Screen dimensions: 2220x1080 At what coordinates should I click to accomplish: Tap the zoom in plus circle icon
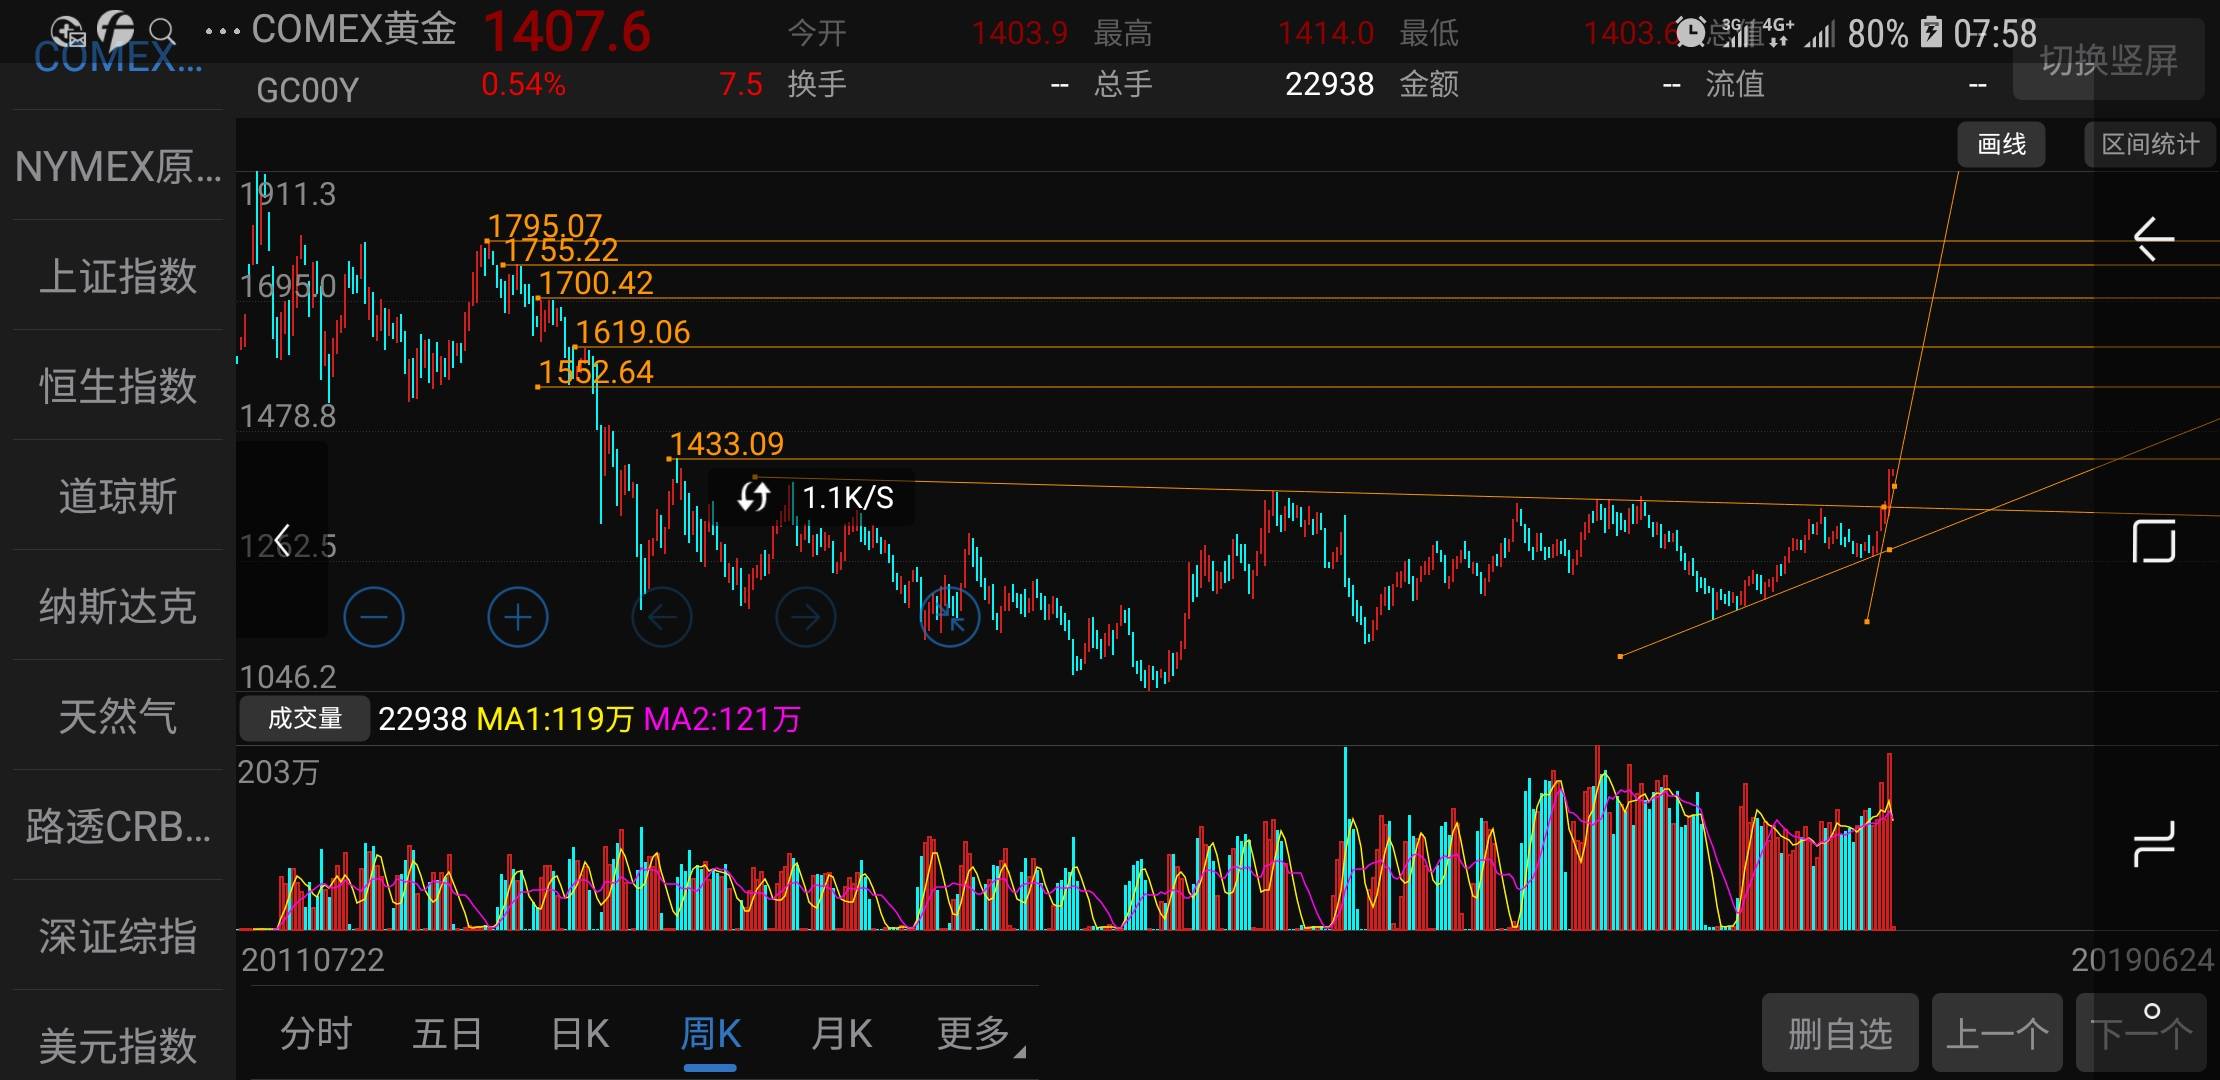517,617
